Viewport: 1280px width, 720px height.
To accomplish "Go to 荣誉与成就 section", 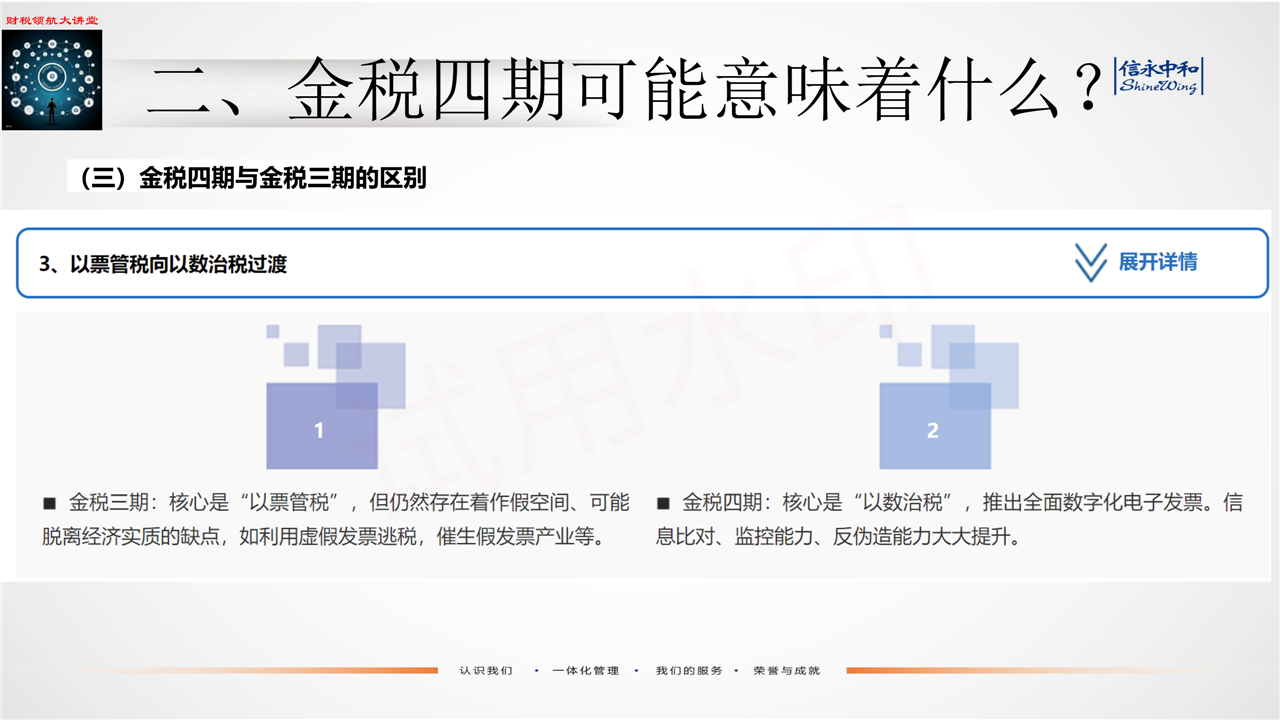I will coord(787,670).
